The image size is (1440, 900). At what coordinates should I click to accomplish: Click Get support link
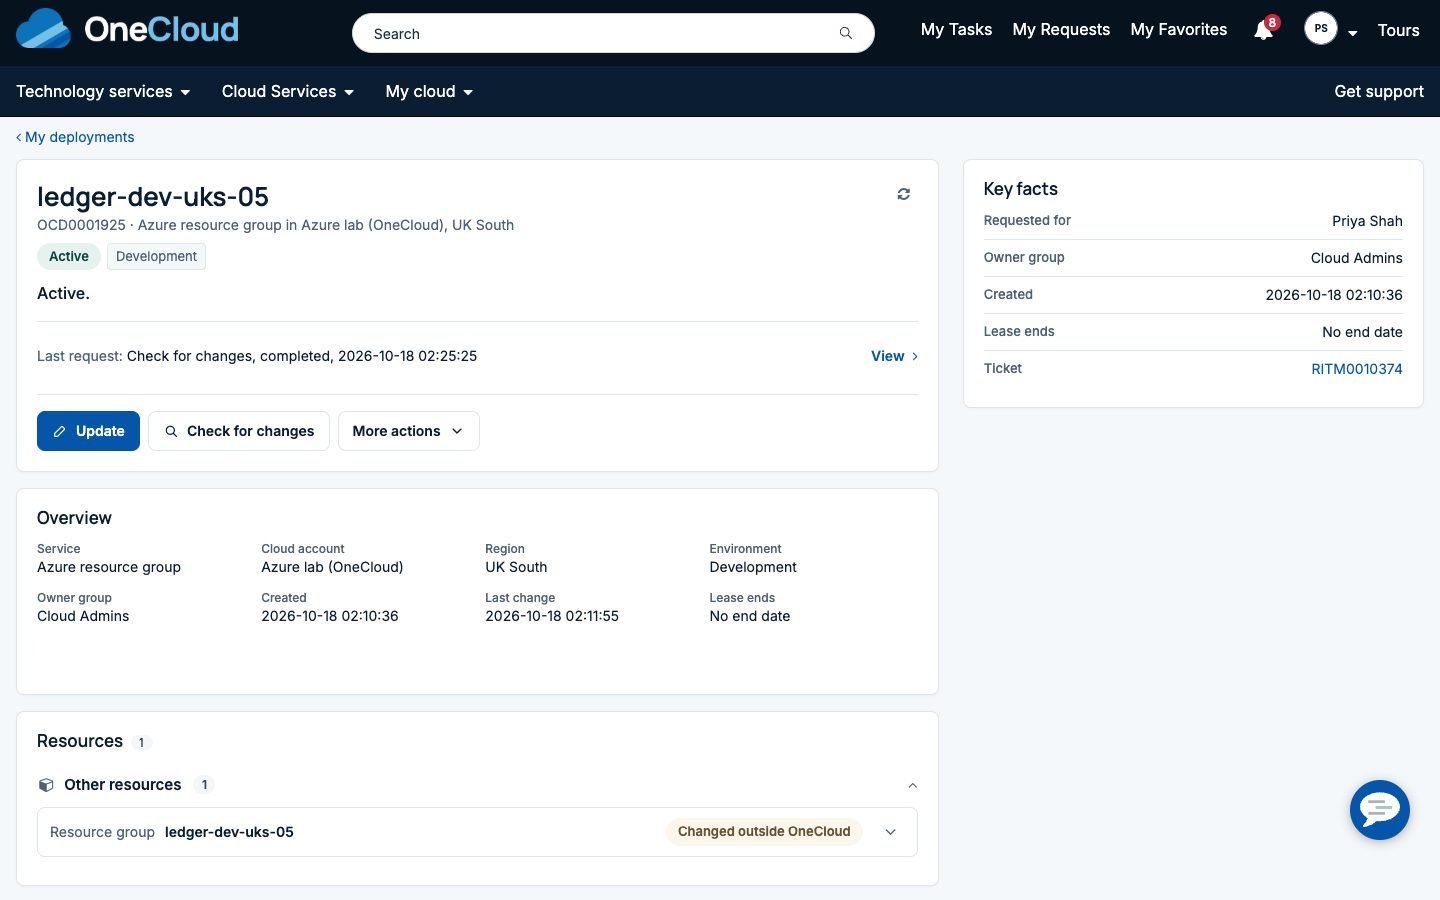click(1378, 91)
